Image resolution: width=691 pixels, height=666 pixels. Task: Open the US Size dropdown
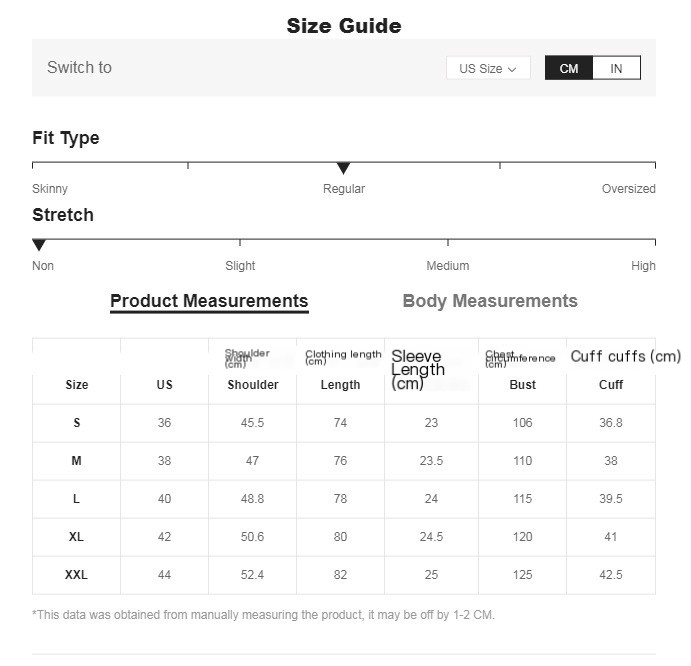[488, 68]
